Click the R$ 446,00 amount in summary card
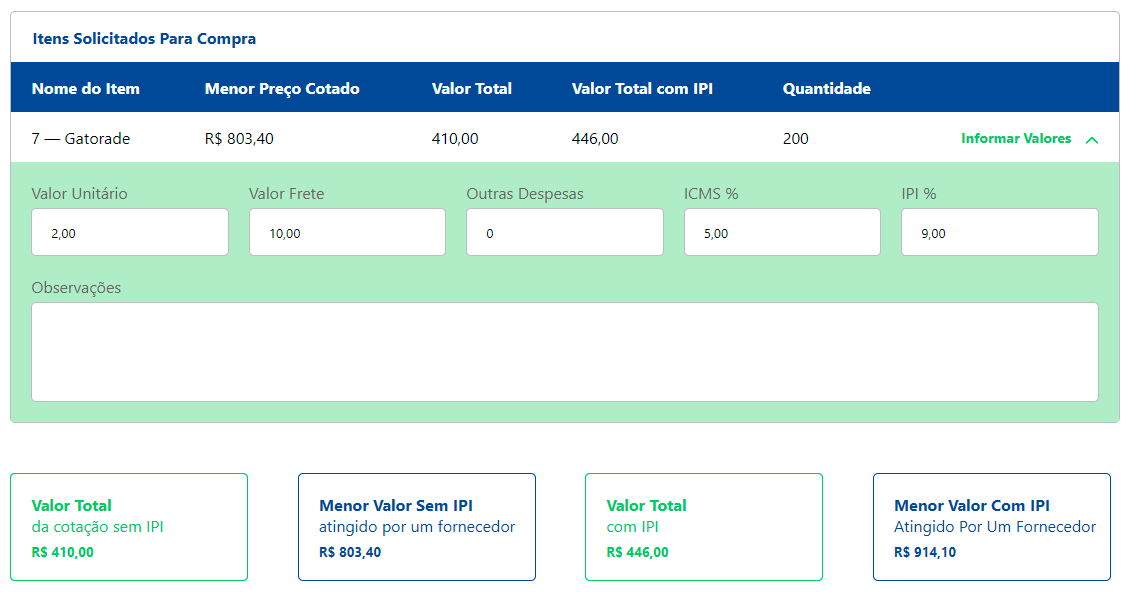The width and height of the screenshot is (1131, 592). pos(638,552)
